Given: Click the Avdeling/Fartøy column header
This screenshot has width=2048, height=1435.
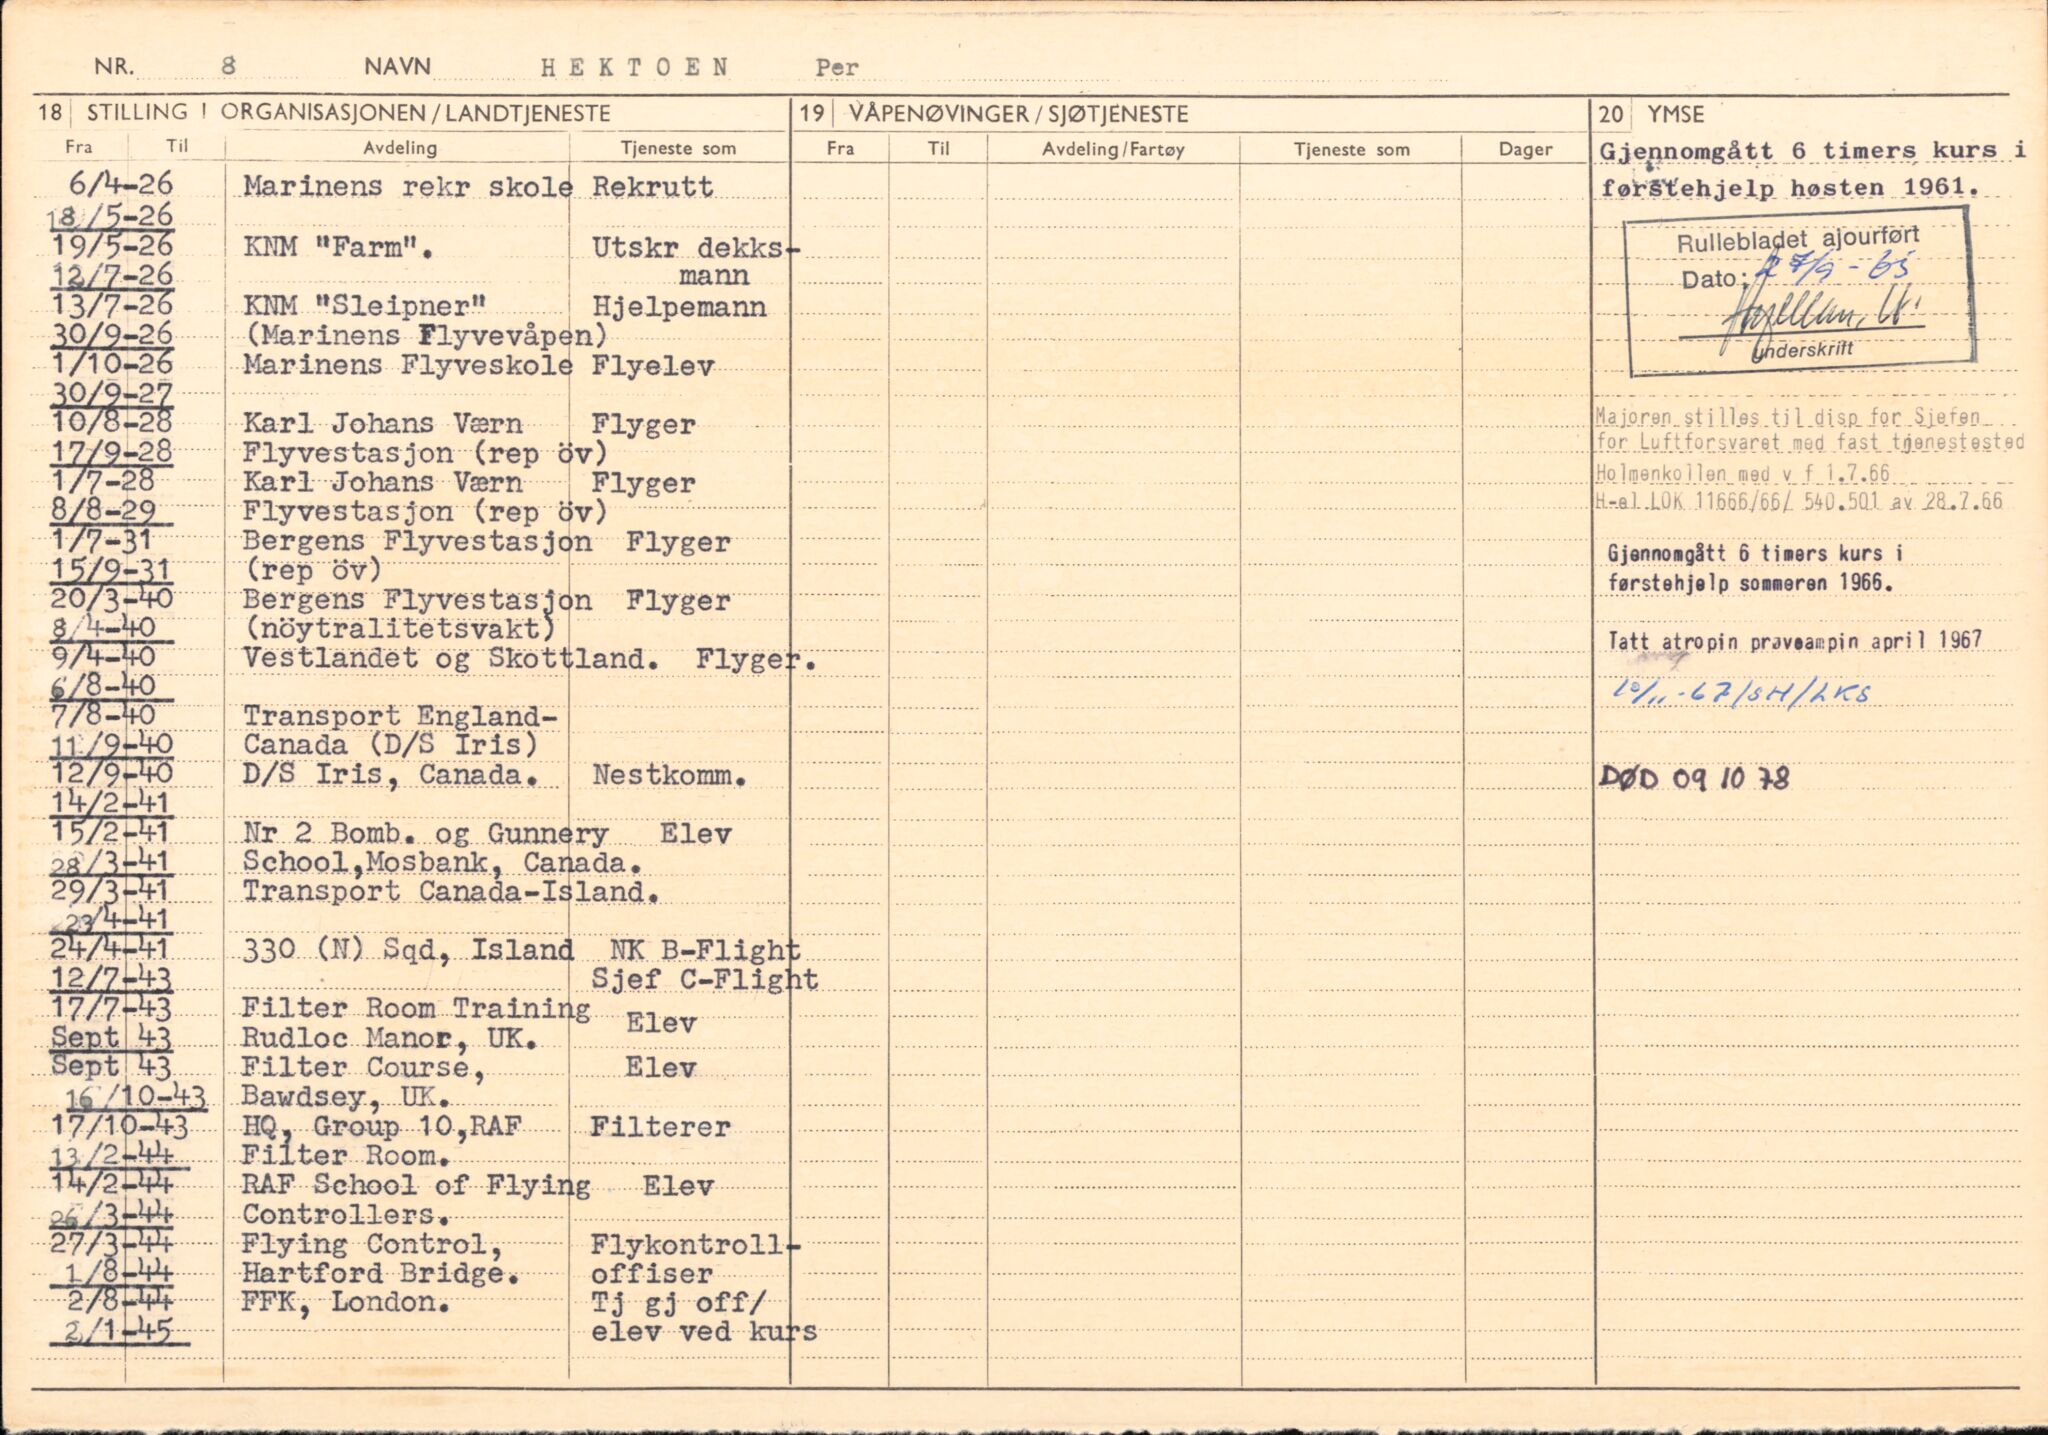Looking at the screenshot, I should (1113, 149).
